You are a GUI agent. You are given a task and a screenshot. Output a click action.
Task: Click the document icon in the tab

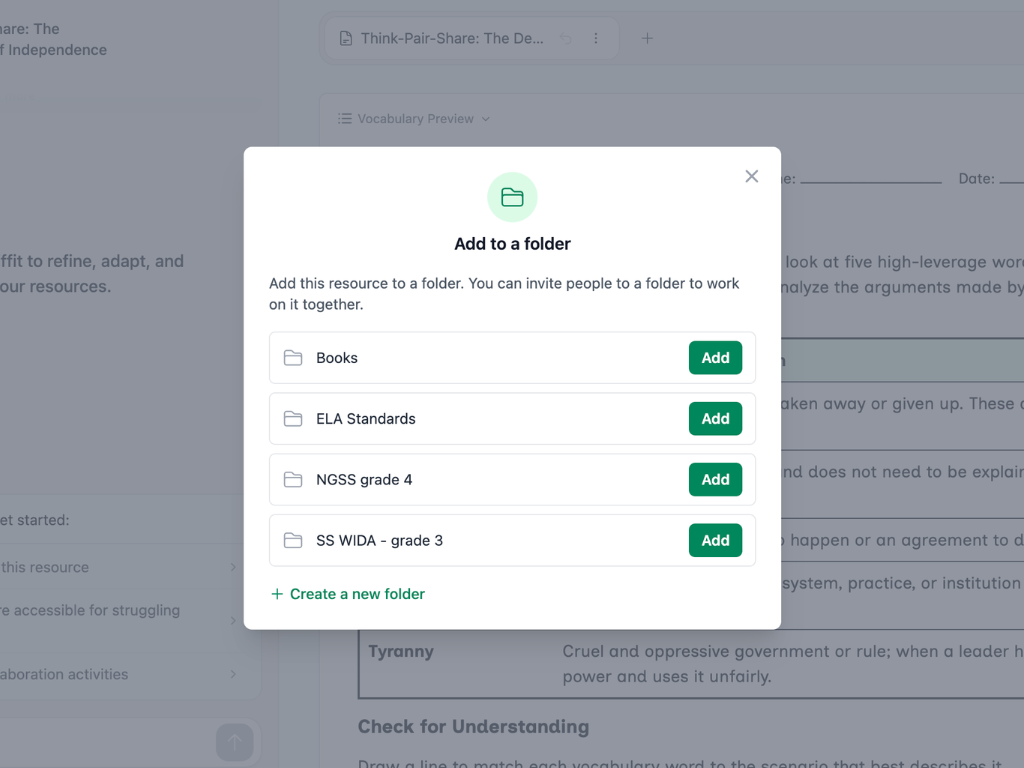click(346, 39)
